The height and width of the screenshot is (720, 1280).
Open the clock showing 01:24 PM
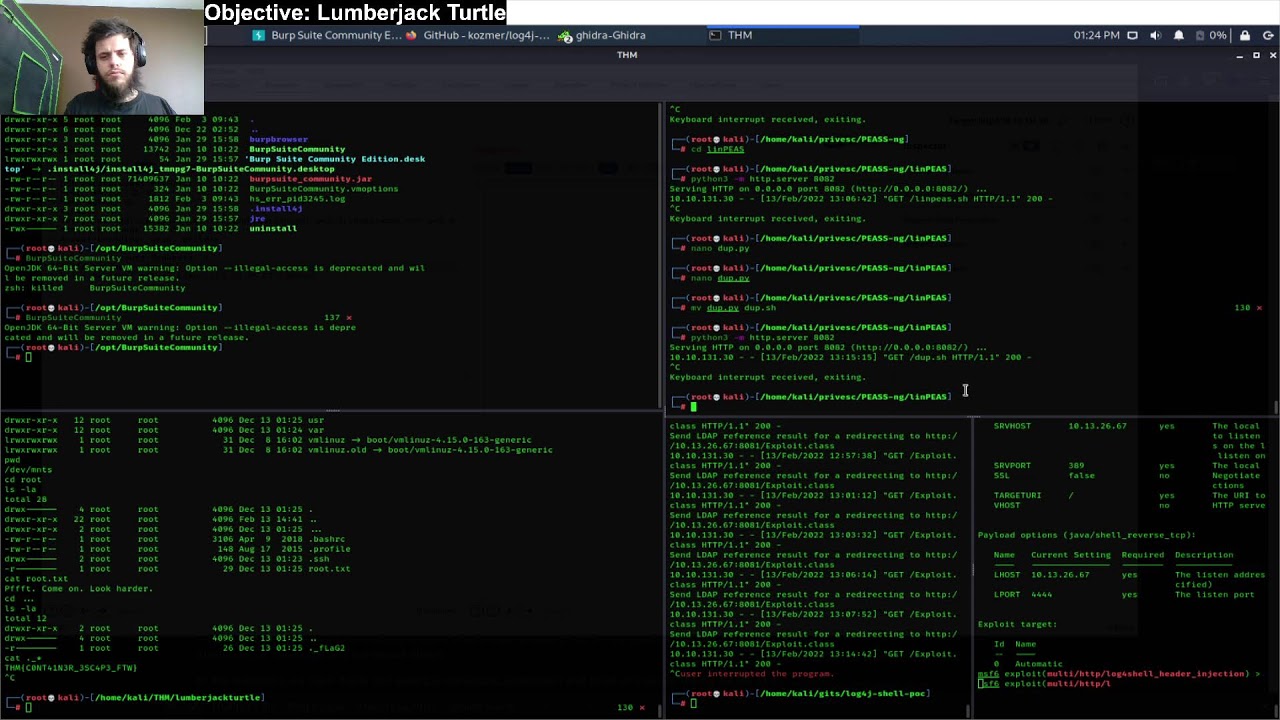pos(1097,35)
